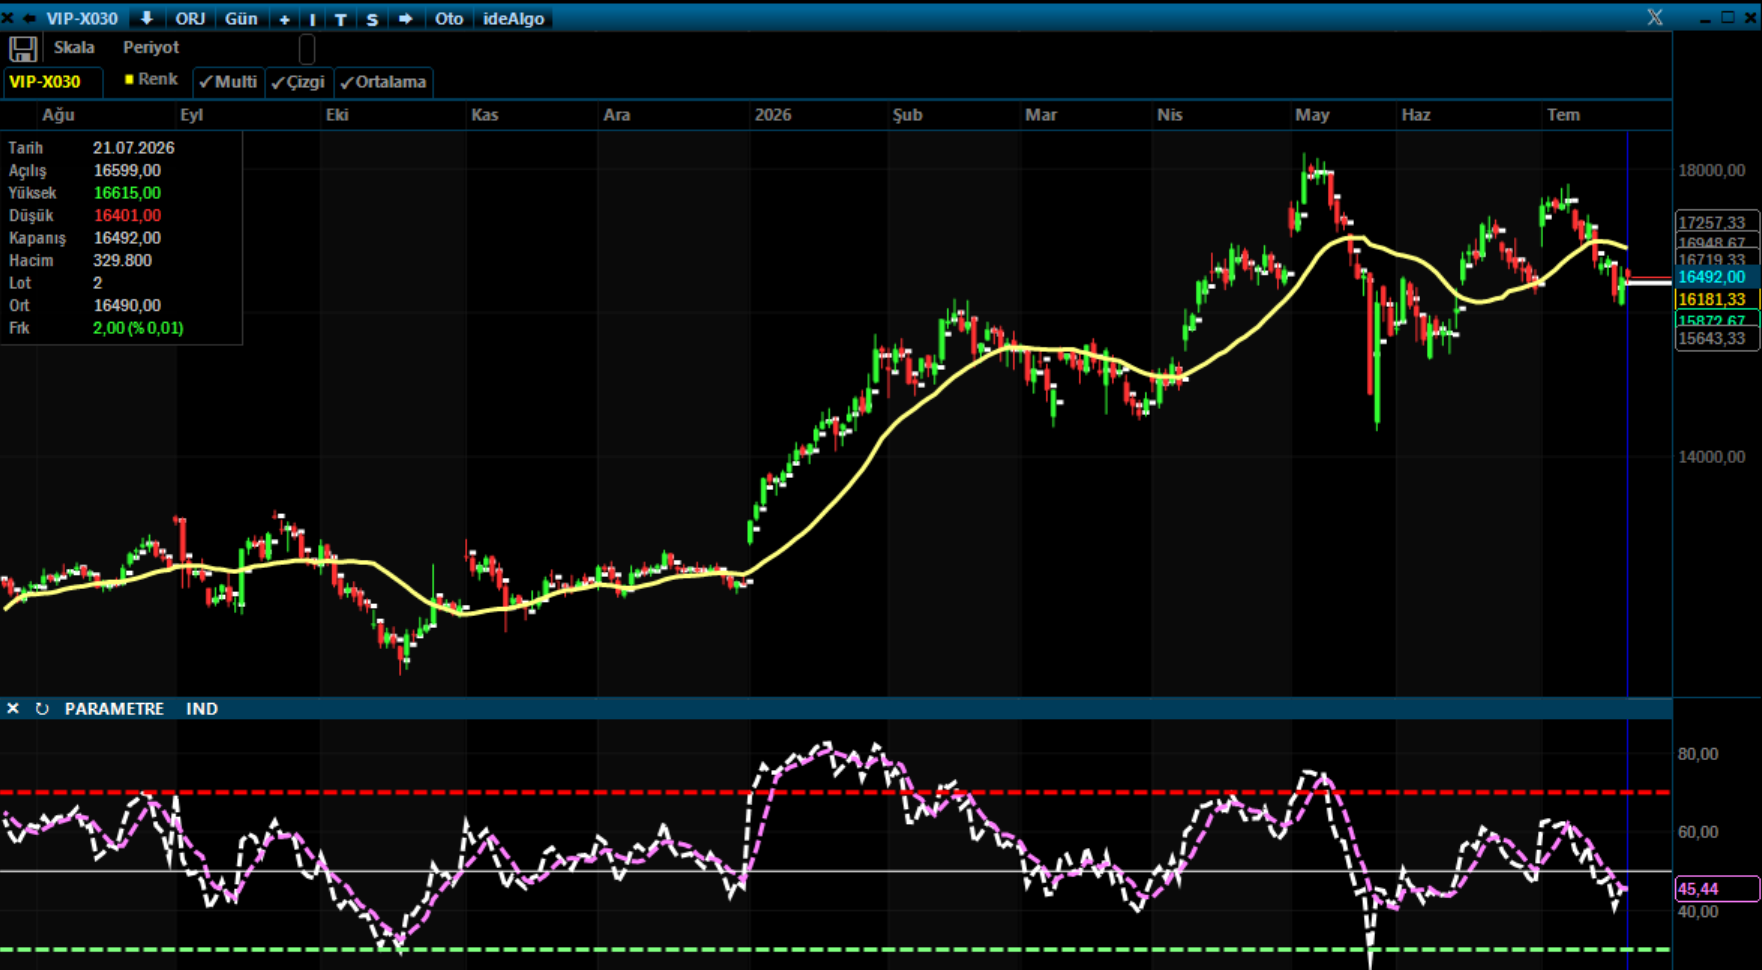
Task: Click the 15643,33 price level label
Action: click(x=1717, y=338)
